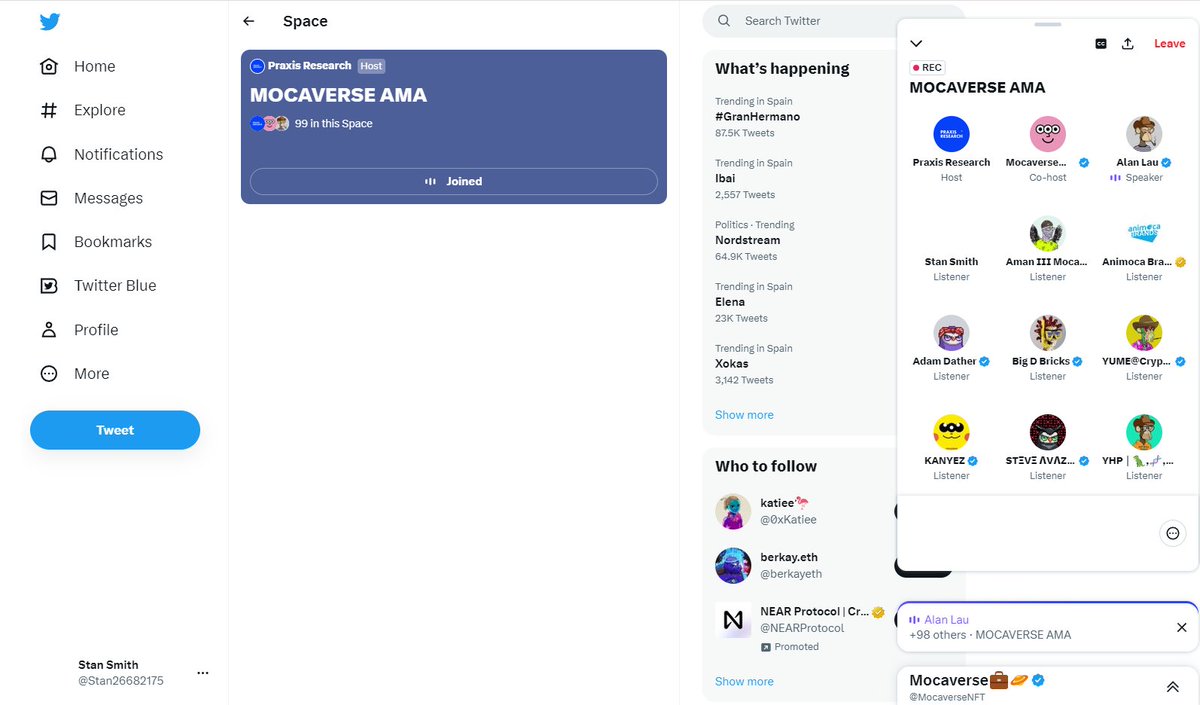This screenshot has height=705, width=1200.
Task: Open katiee's profile avatar
Action: (x=733, y=511)
